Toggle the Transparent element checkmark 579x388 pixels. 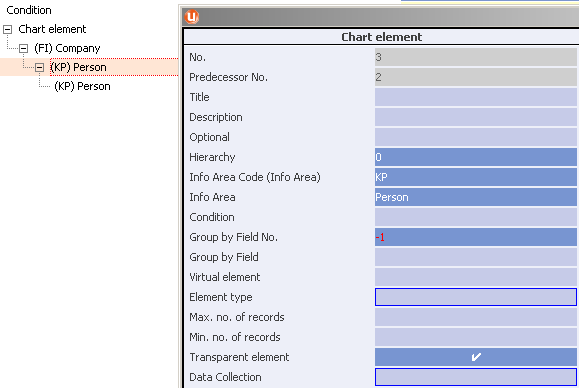476,357
